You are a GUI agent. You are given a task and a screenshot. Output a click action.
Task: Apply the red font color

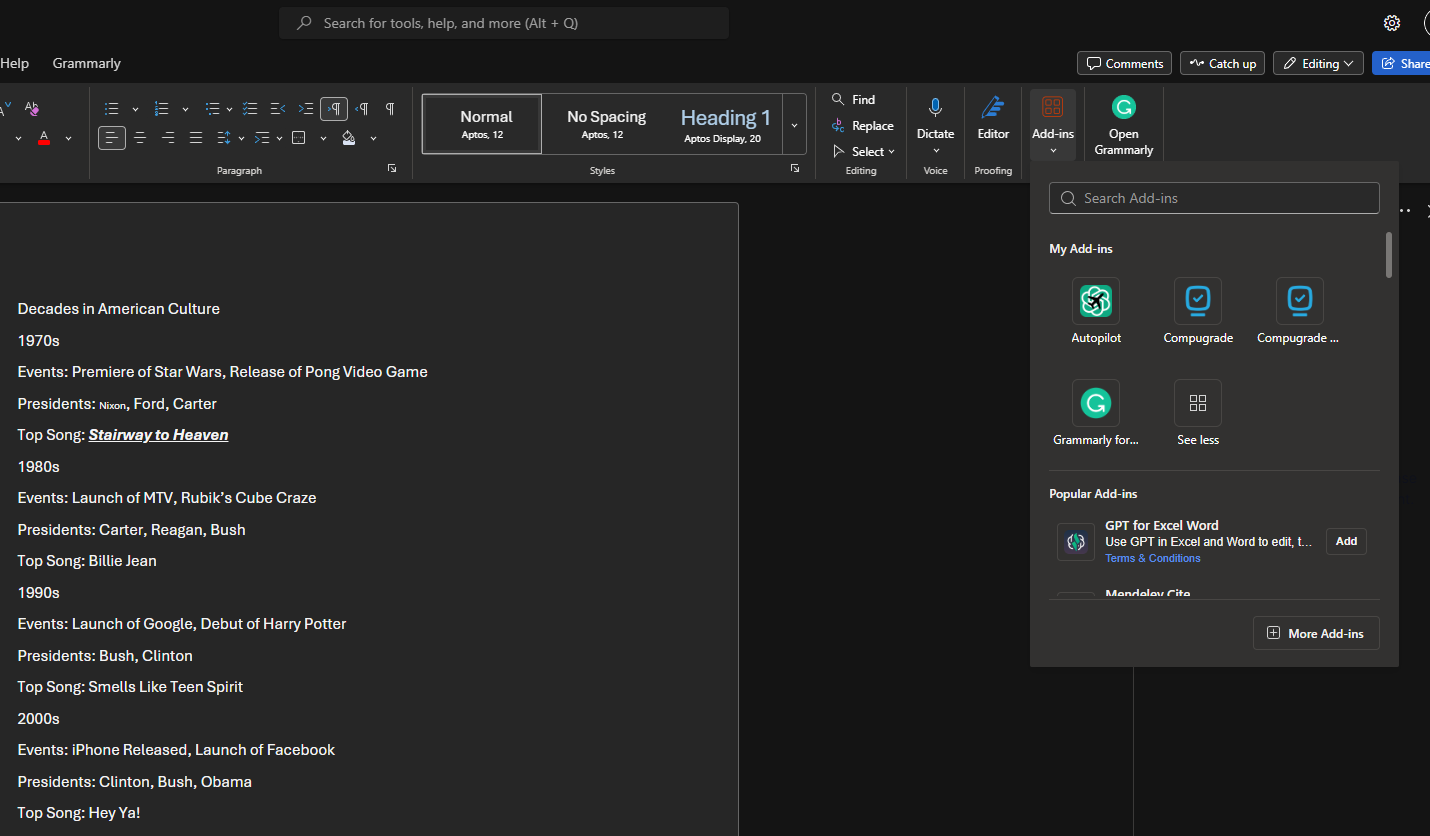point(44,138)
